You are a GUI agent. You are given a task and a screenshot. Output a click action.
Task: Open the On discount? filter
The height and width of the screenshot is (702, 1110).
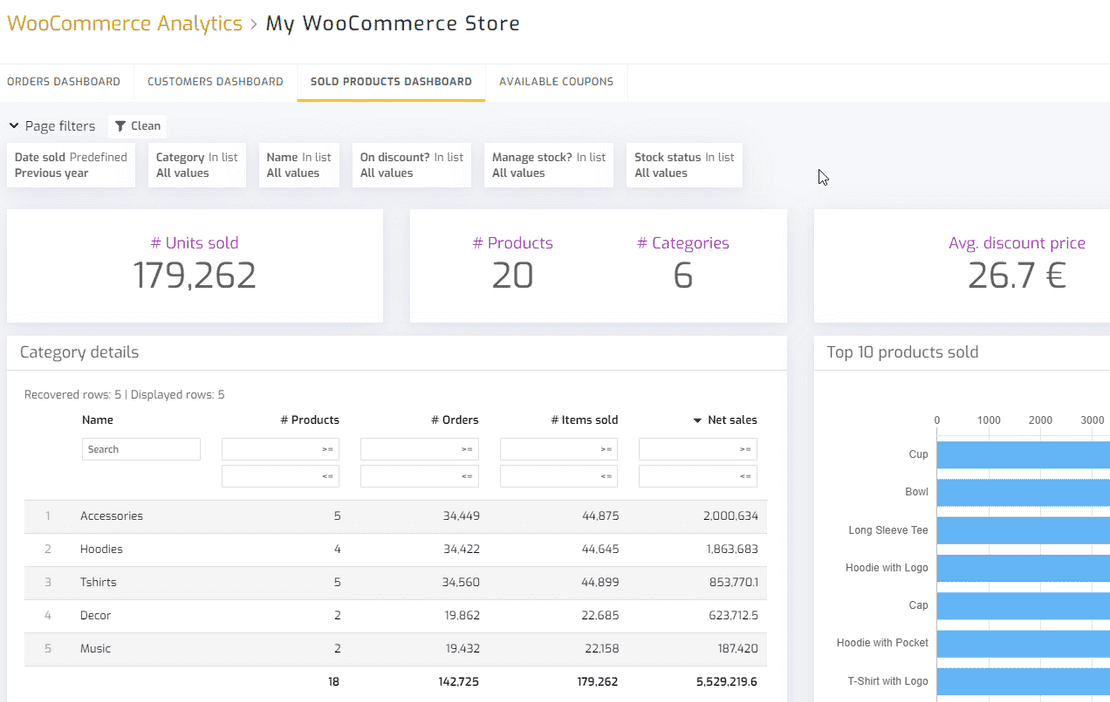411,165
